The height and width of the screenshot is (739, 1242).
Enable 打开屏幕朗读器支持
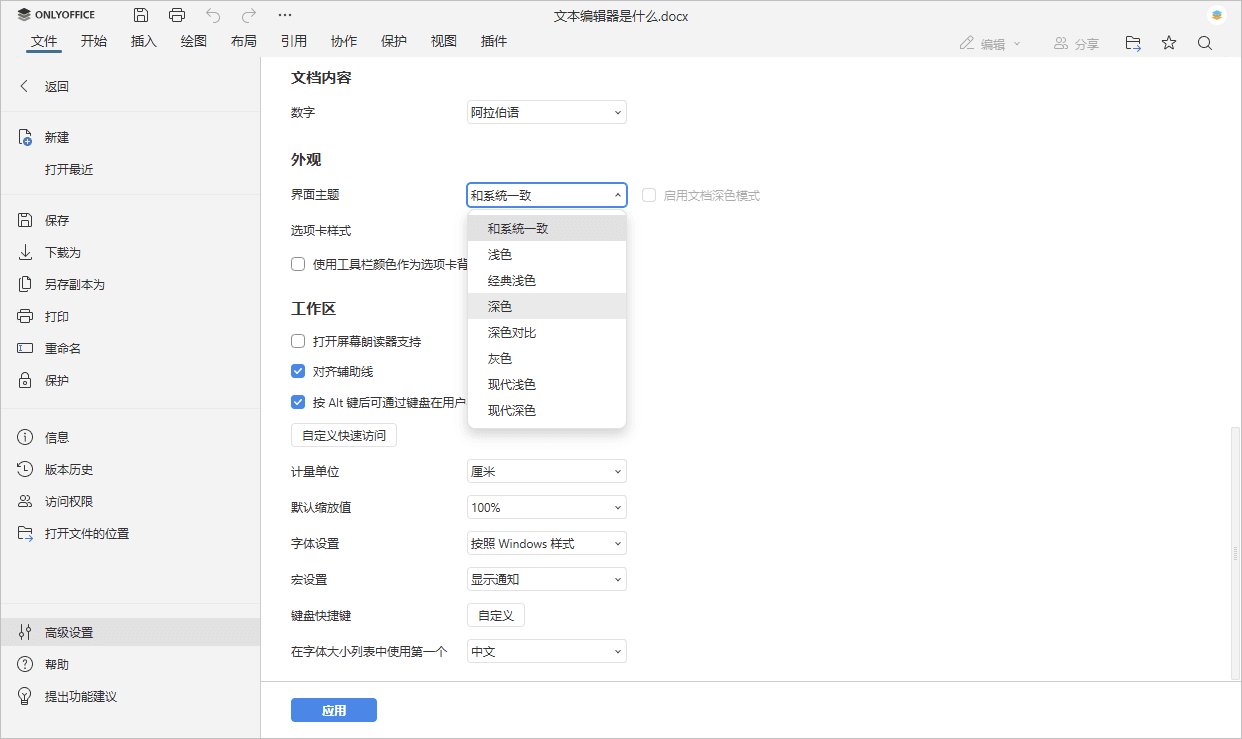pyautogui.click(x=298, y=340)
